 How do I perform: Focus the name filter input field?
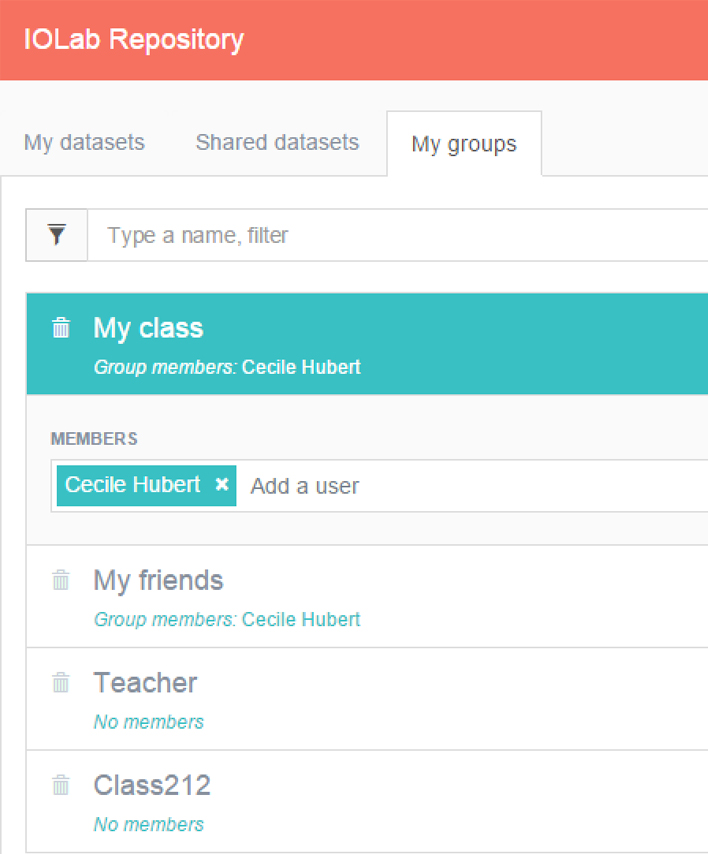(x=398, y=235)
